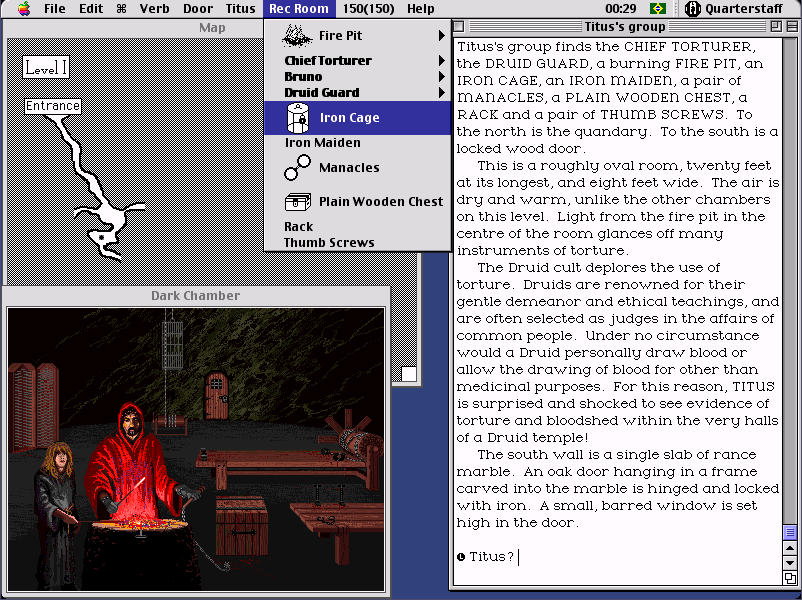The image size is (802, 600).
Task: Choose Rack from the menu
Action: 298,227
